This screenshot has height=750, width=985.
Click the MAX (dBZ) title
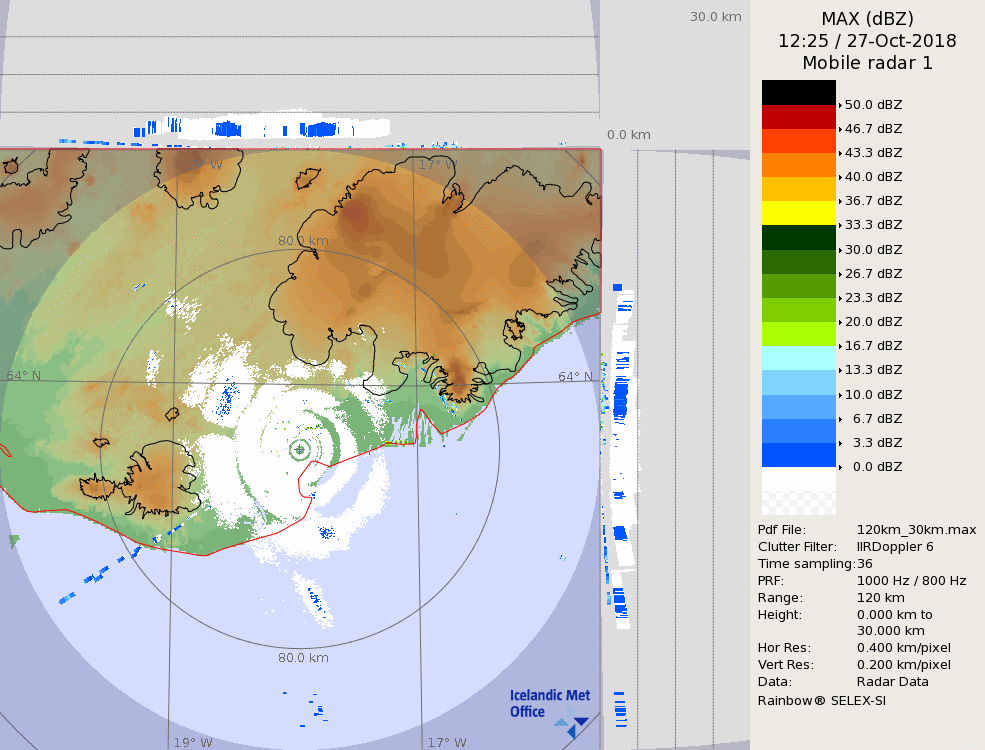[867, 18]
